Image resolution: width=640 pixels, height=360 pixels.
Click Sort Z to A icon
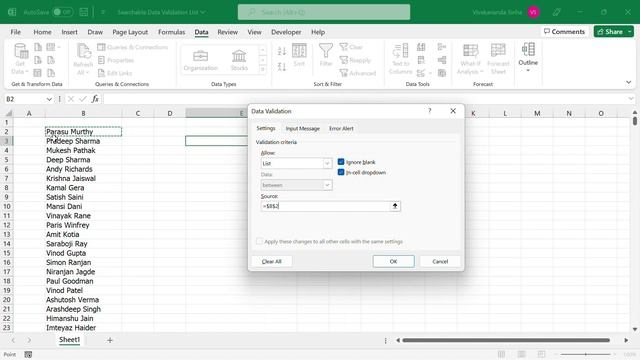282,67
